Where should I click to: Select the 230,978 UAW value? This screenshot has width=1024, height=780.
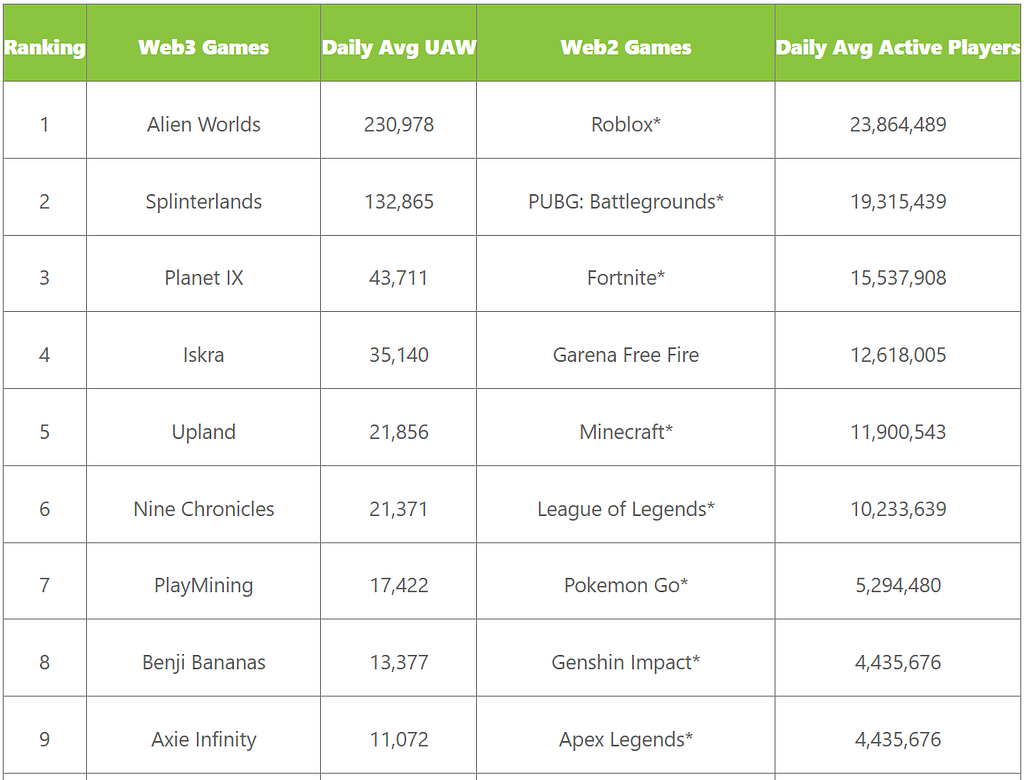click(399, 124)
